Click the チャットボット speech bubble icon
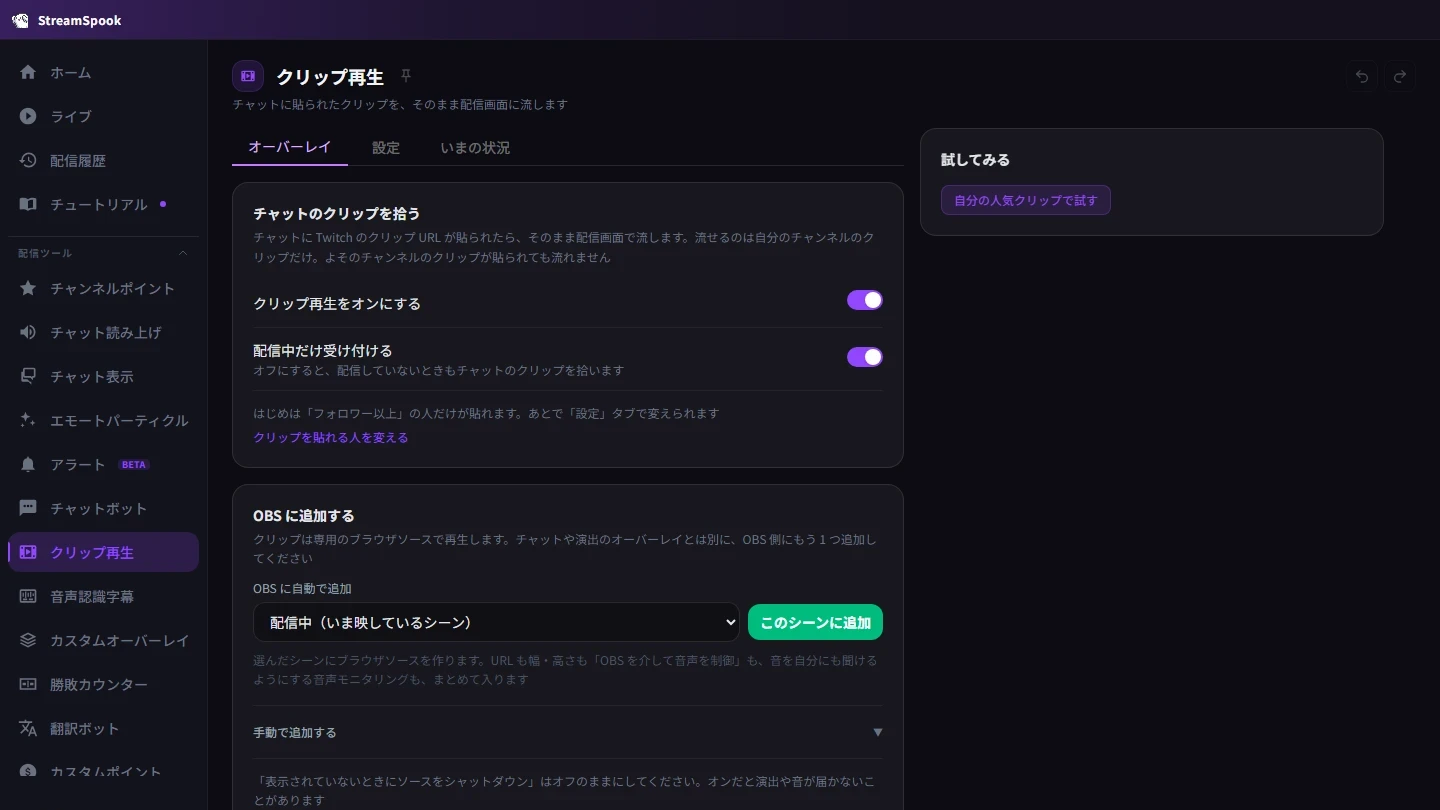The height and width of the screenshot is (810, 1440). click(28, 508)
